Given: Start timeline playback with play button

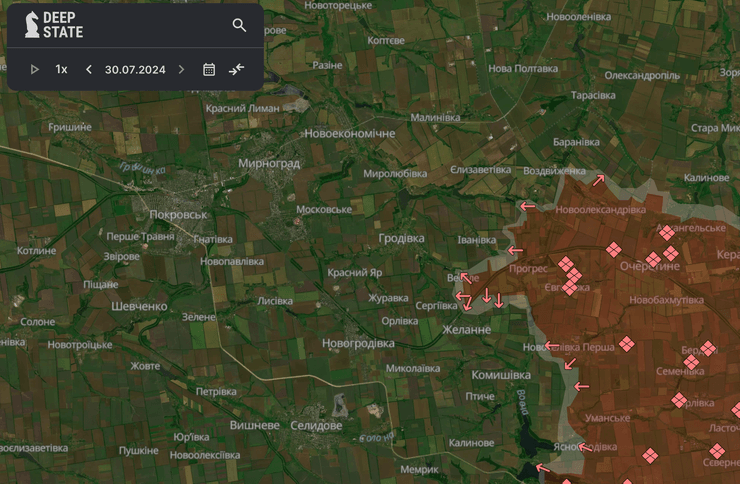Looking at the screenshot, I should 35,69.
